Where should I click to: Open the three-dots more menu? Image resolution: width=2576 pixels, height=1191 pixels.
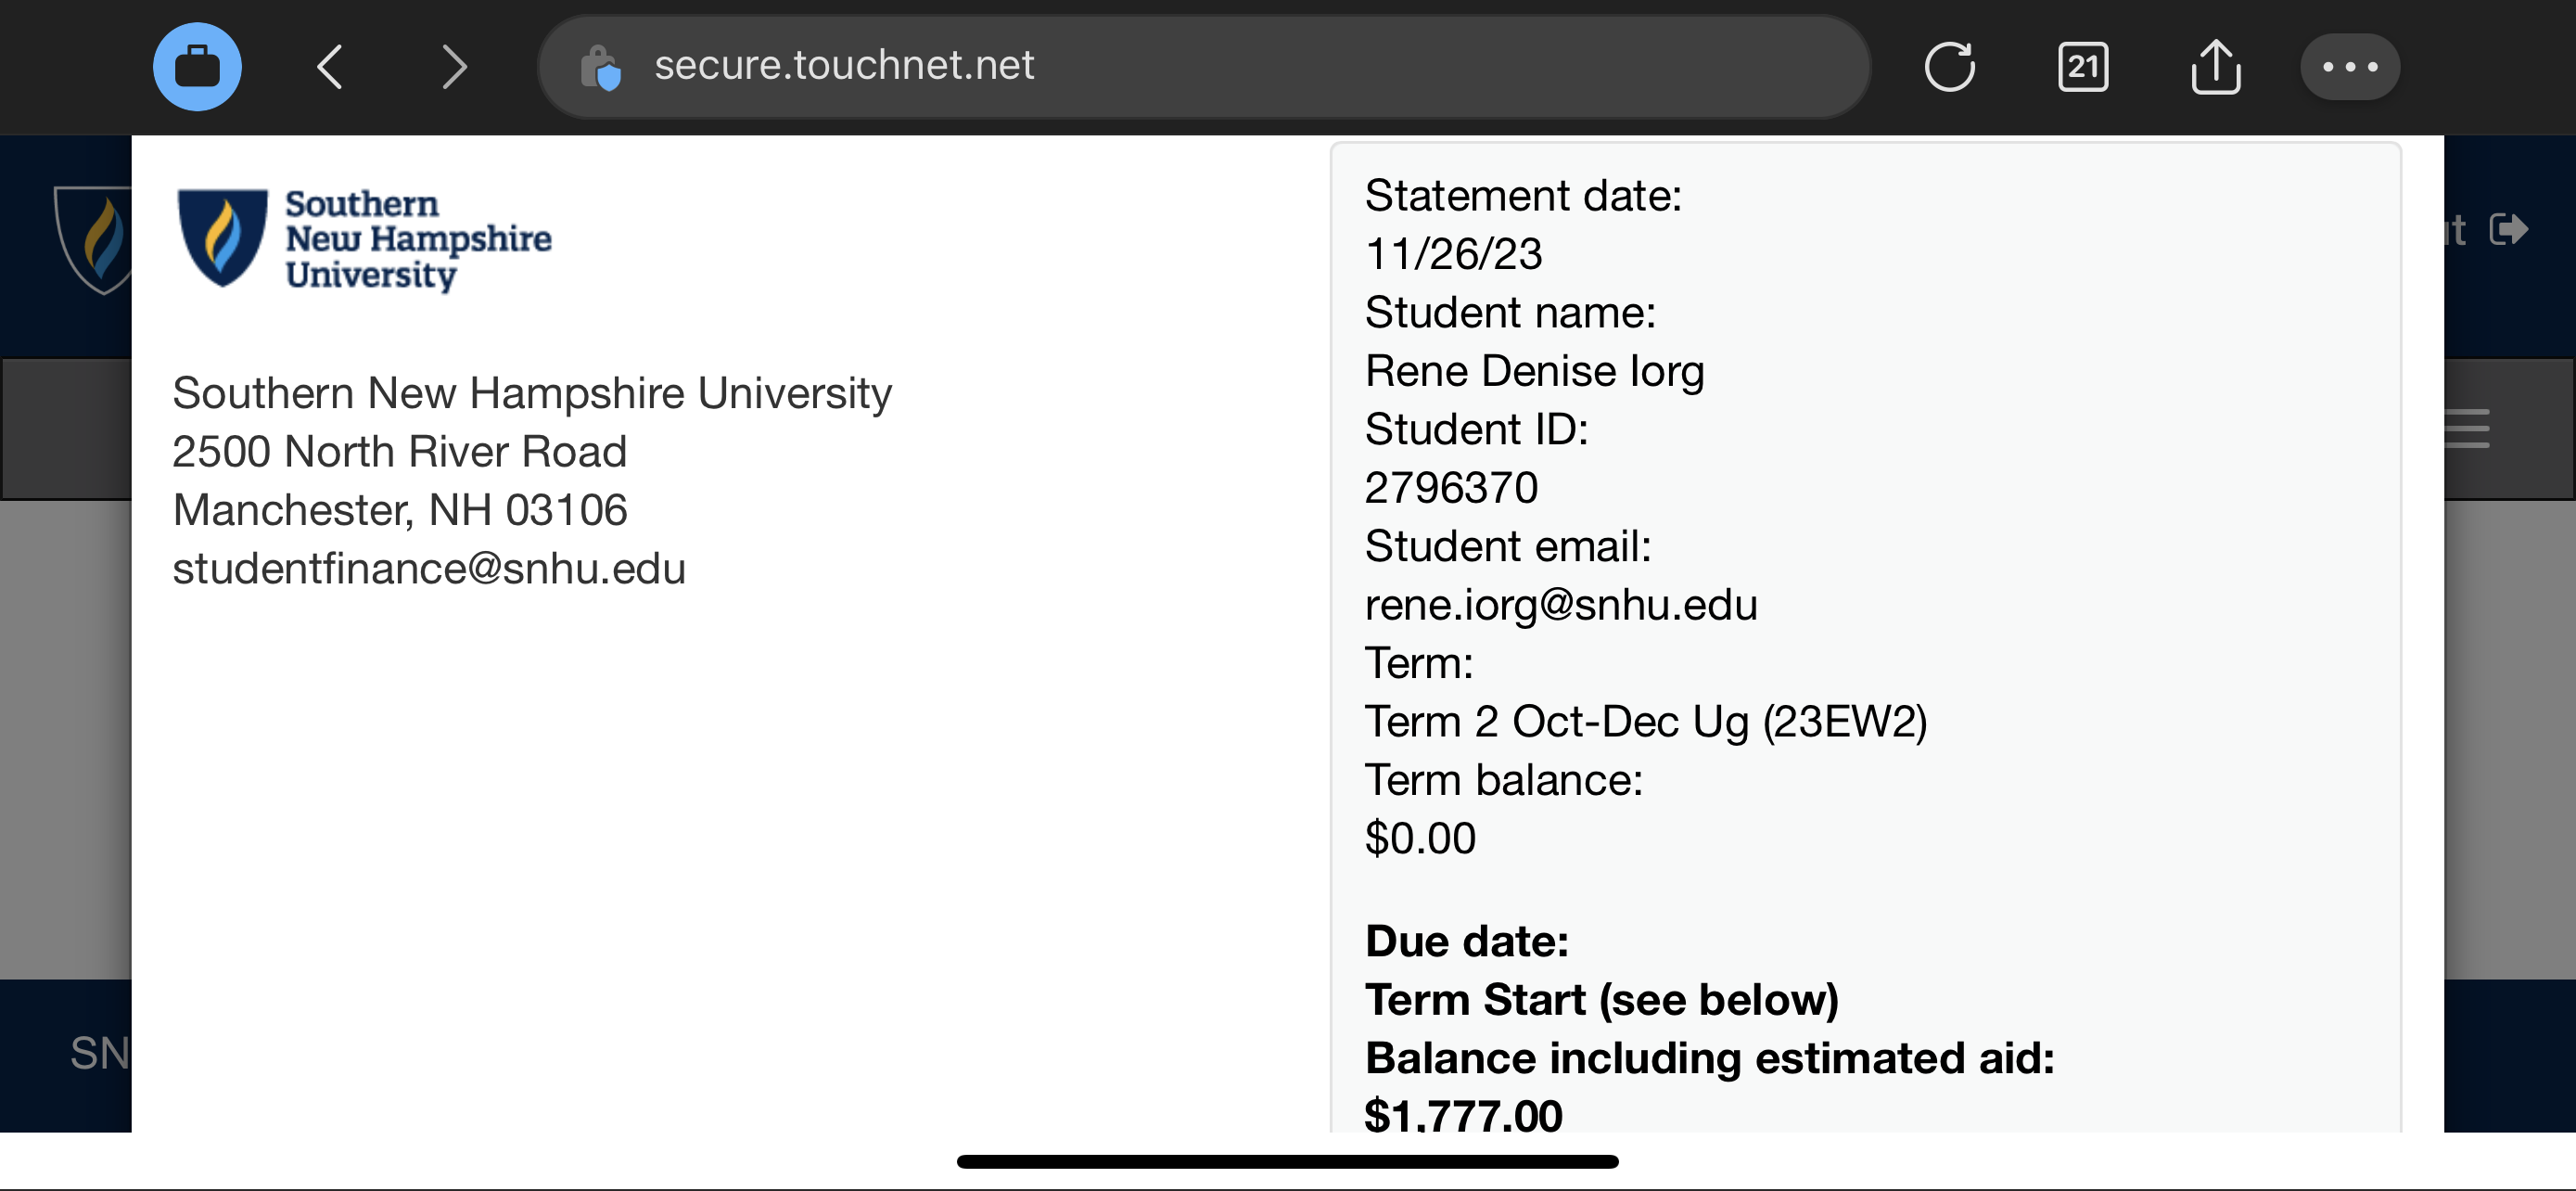(x=2349, y=67)
